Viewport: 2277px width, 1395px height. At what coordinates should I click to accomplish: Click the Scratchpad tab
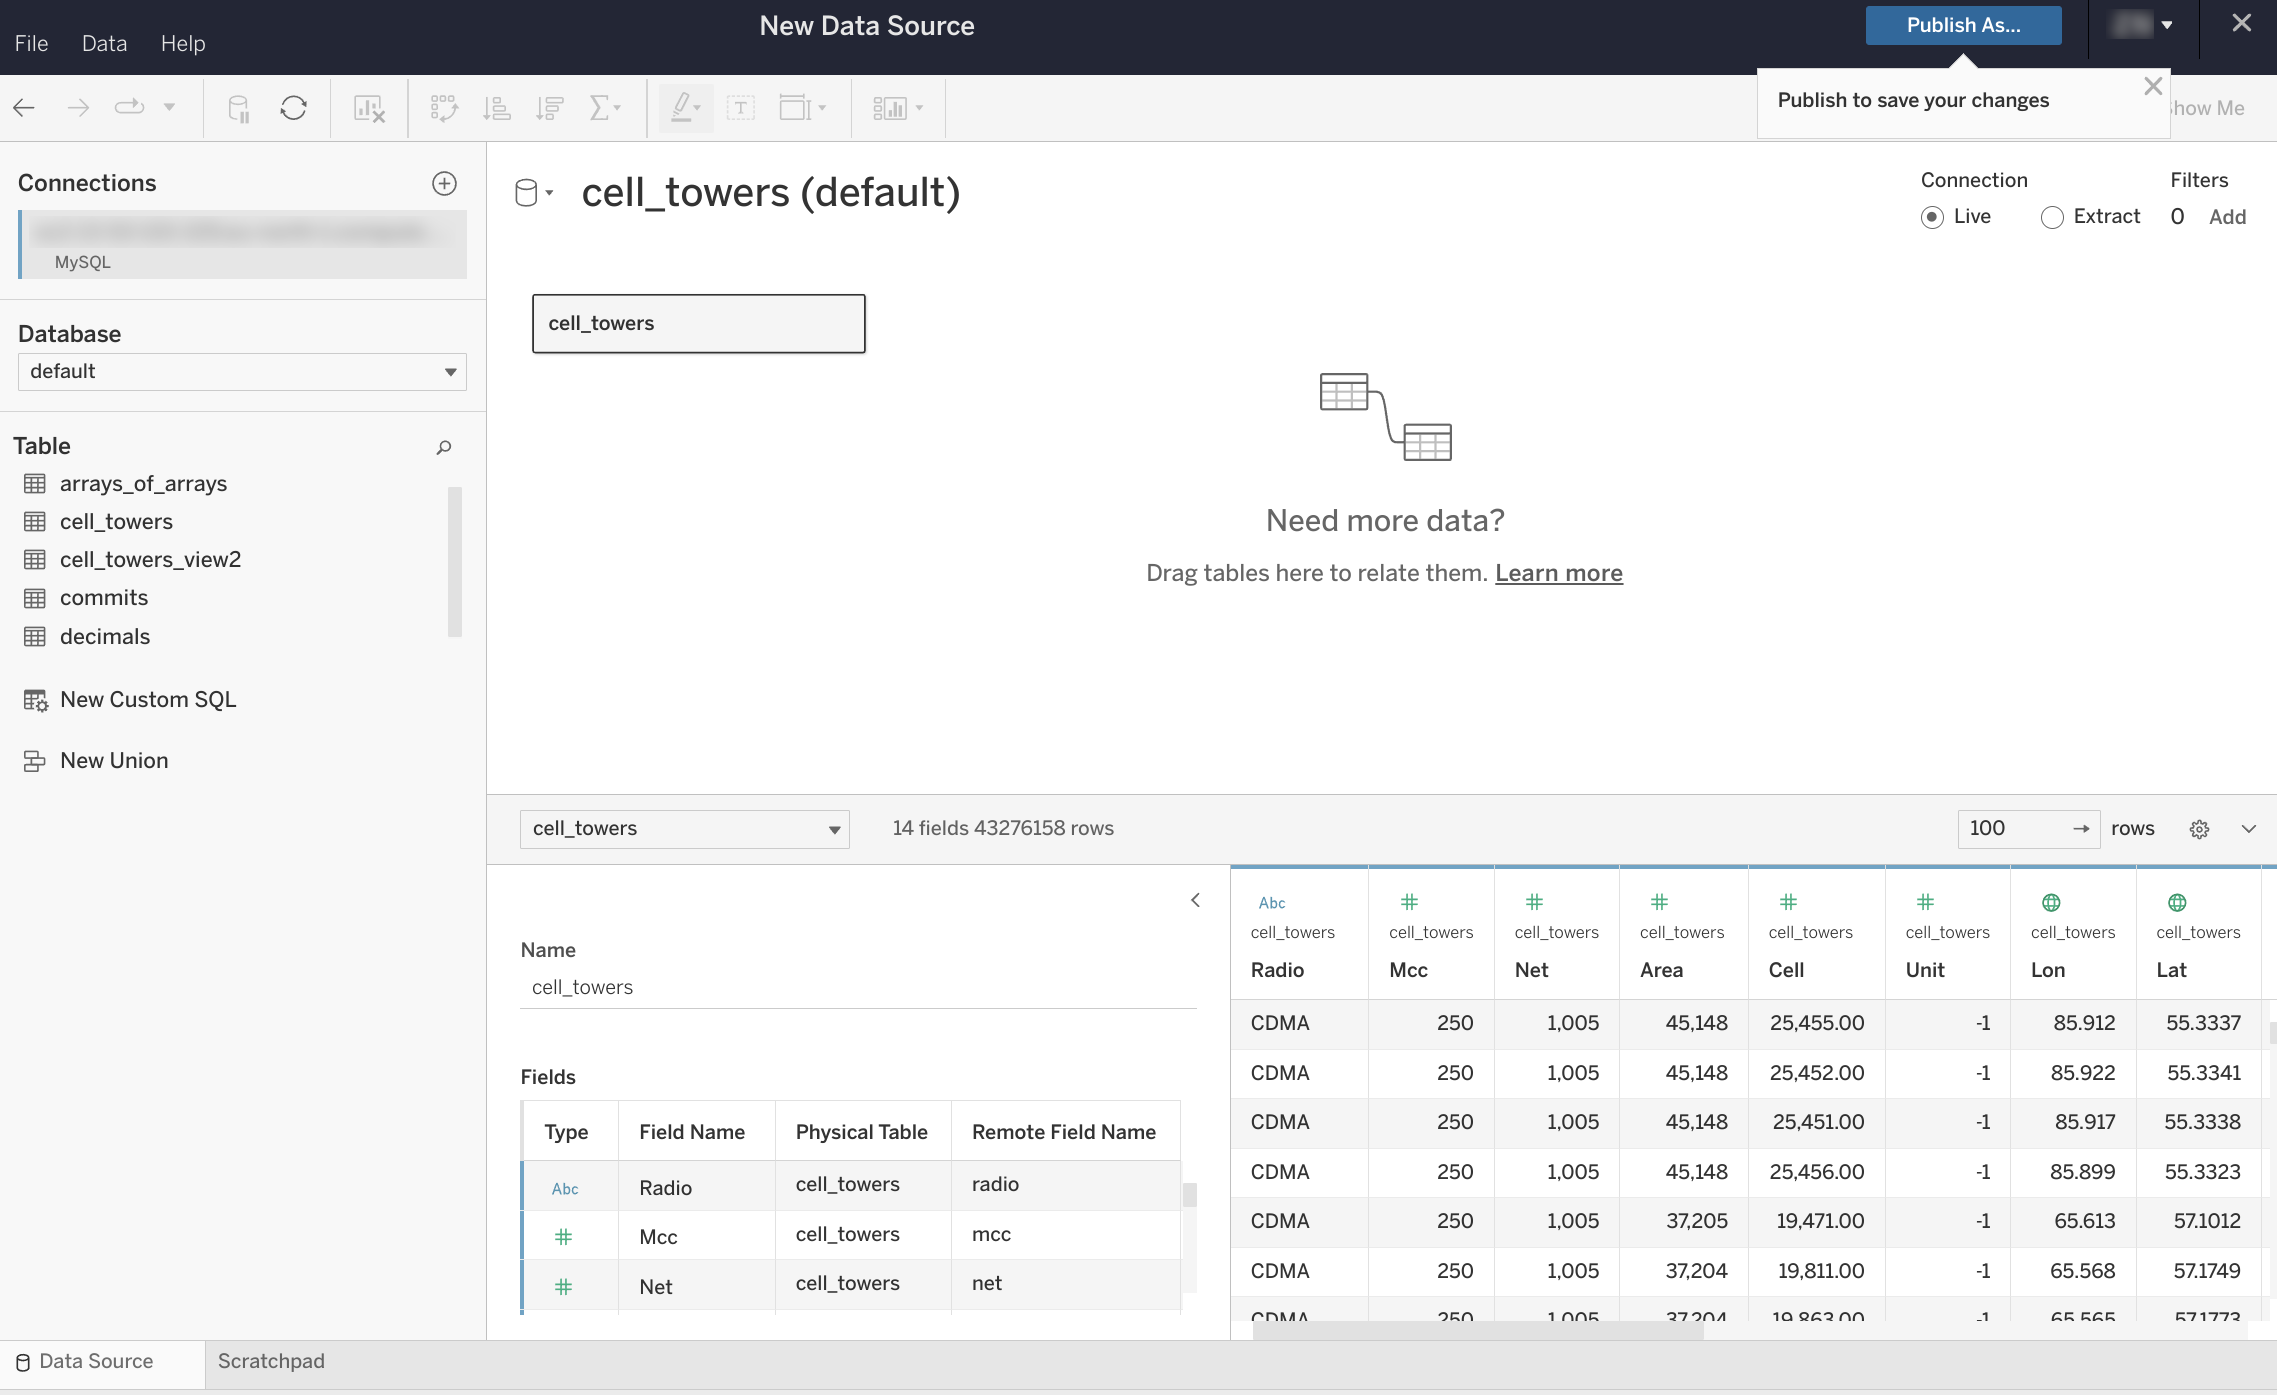(x=272, y=1361)
